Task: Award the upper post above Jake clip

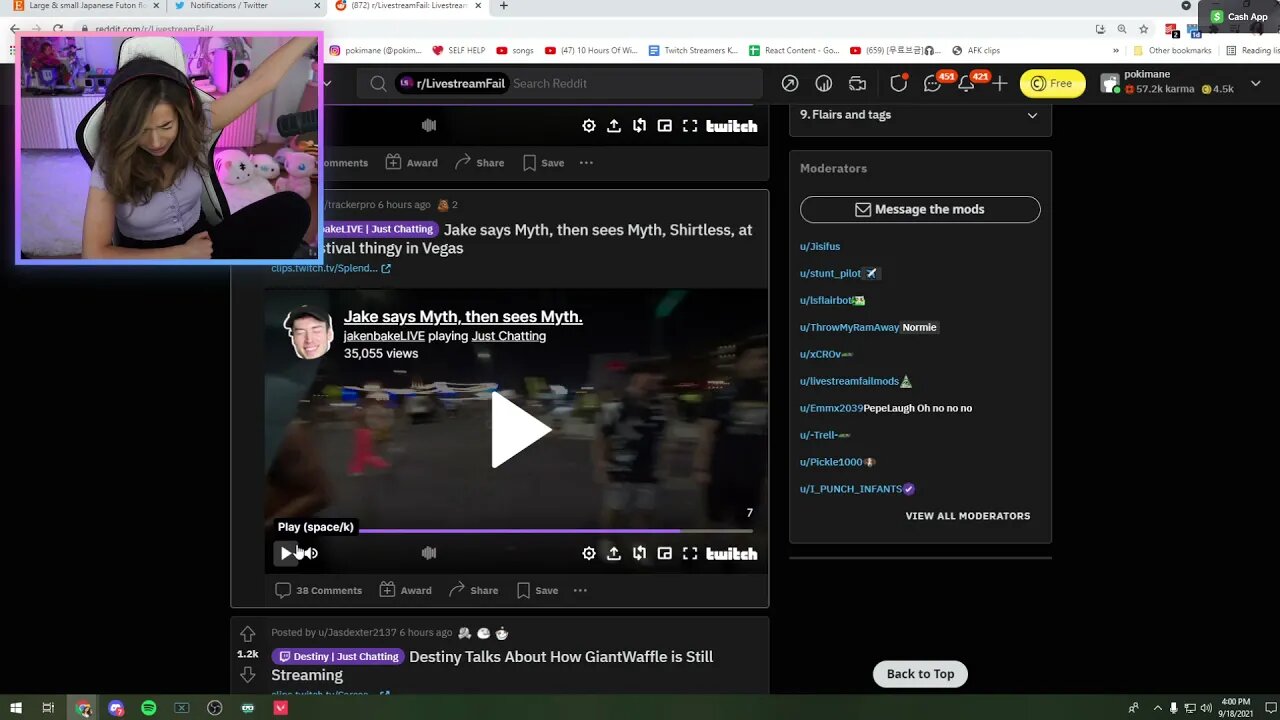Action: [x=412, y=163]
